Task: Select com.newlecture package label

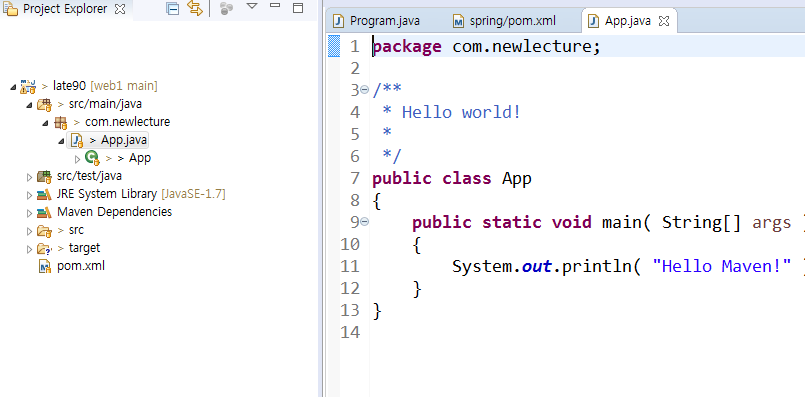Action: [127, 122]
